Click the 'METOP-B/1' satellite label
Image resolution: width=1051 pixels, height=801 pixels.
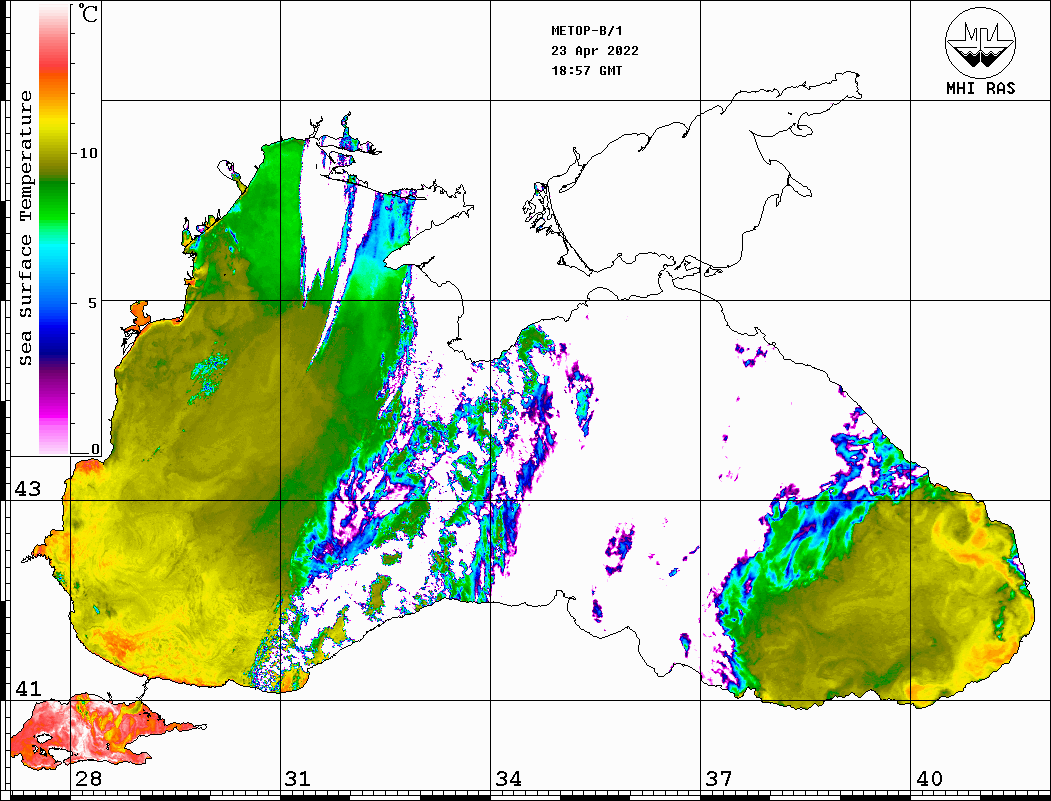pyautogui.click(x=587, y=31)
